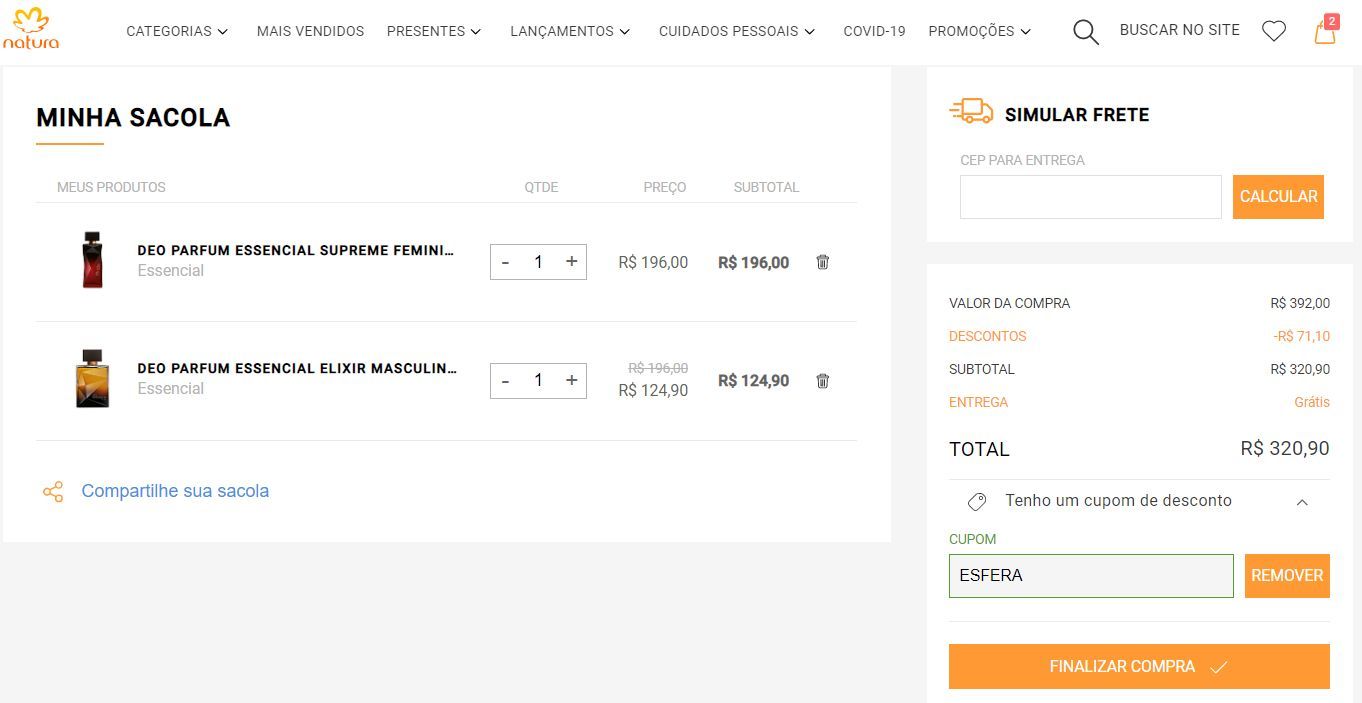Image resolution: width=1362 pixels, height=703 pixels.
Task: Remove Essencial Elixir Masculino with trash icon
Action: pyautogui.click(x=822, y=381)
